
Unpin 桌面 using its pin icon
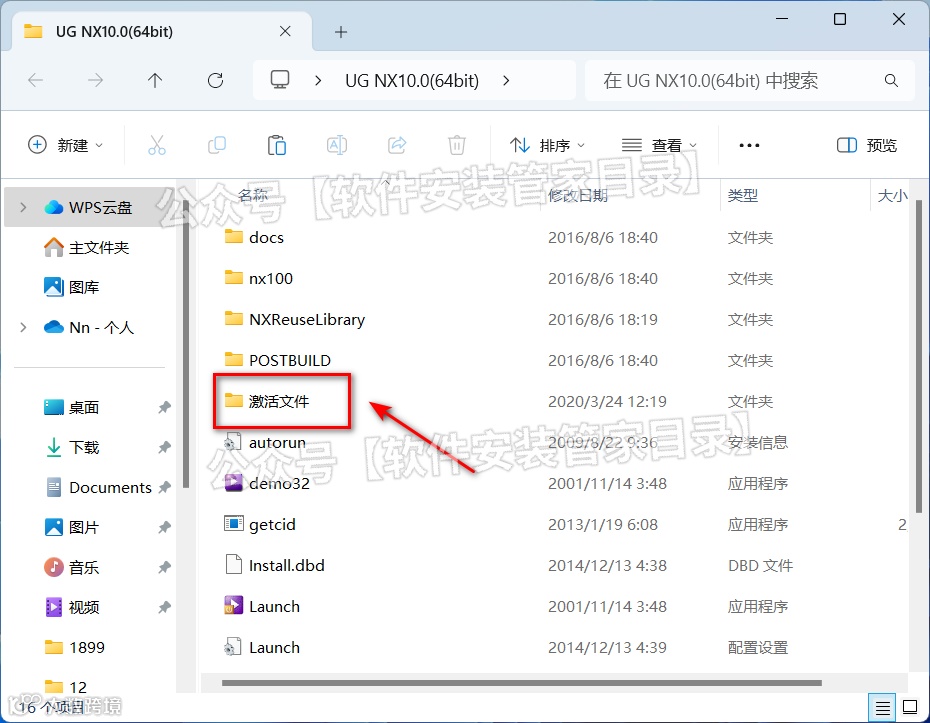pyautogui.click(x=164, y=407)
